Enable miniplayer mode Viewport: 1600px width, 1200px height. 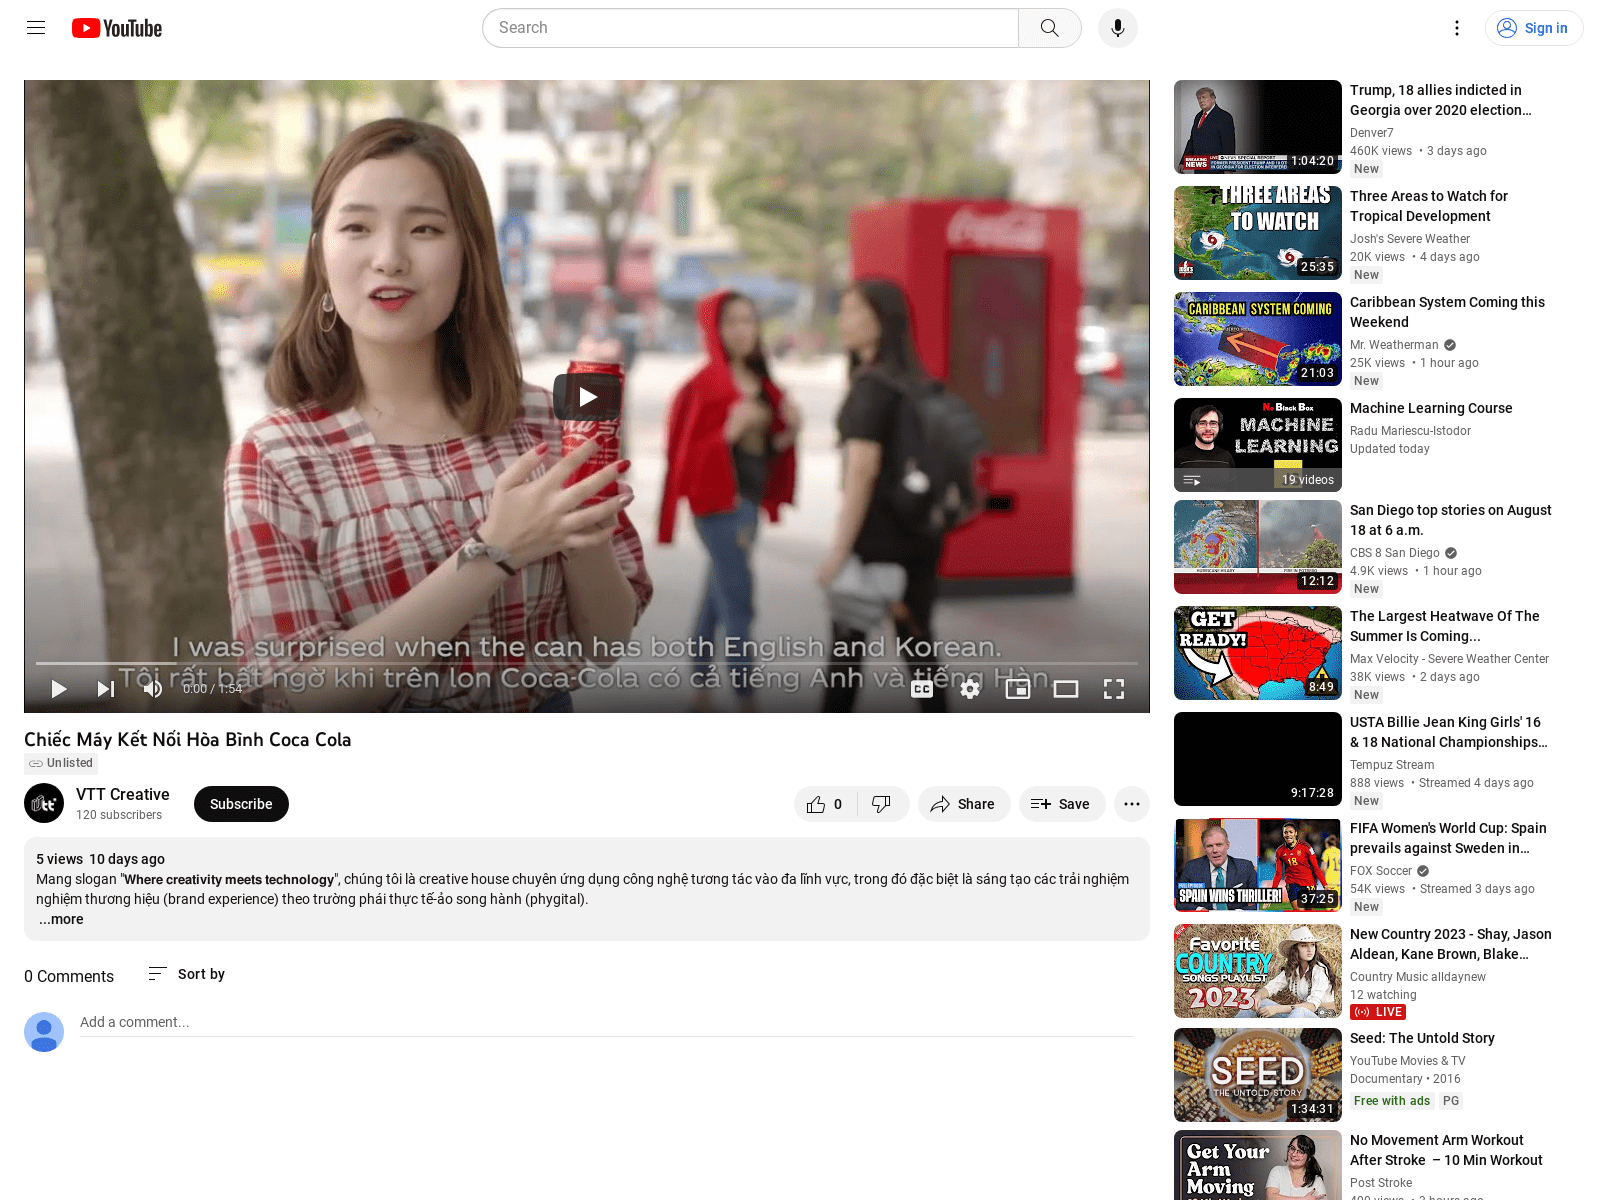coord(1018,688)
